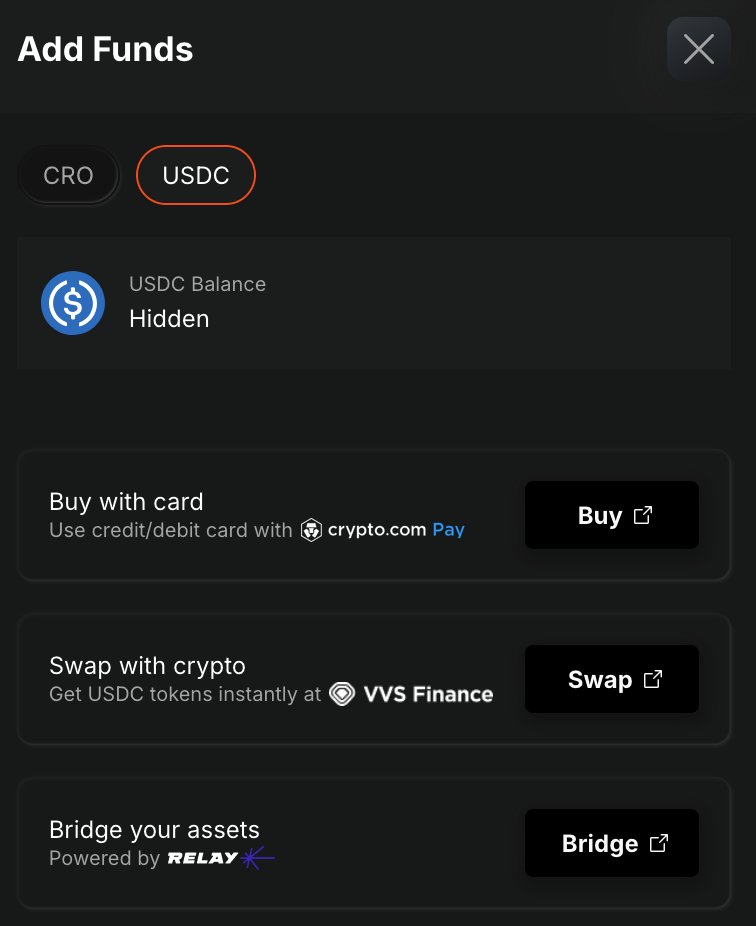
Task: Click the Hidden balance value
Action: (169, 319)
